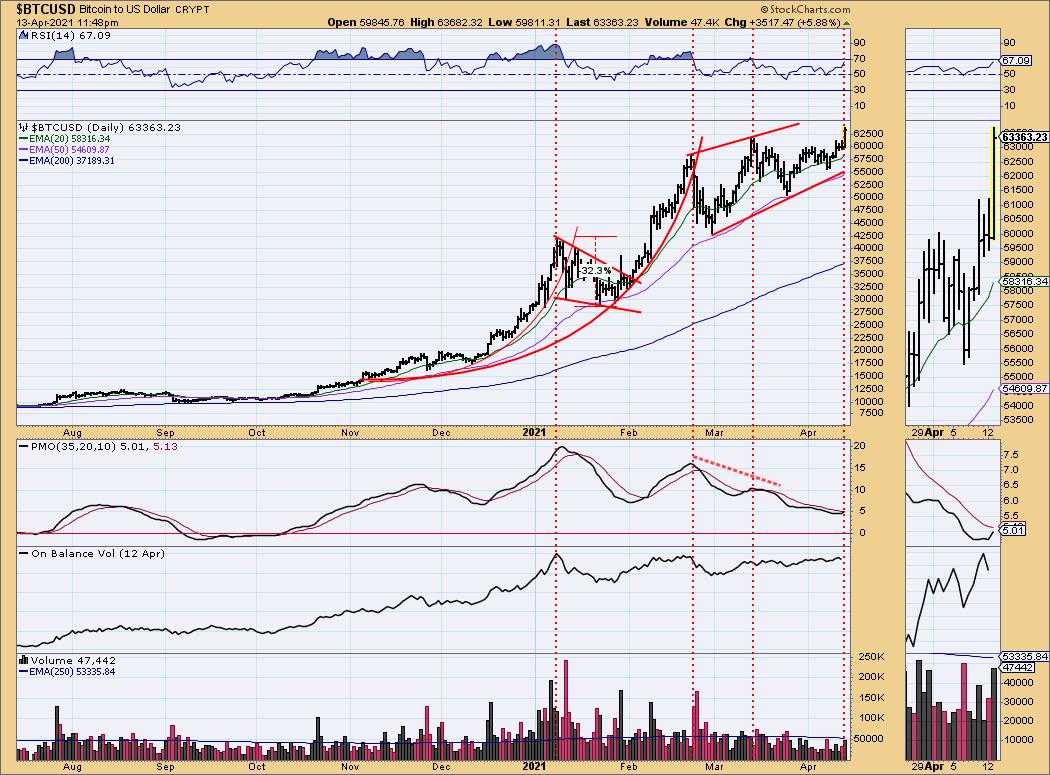Click the 58316.34 EMA tag on right axis
Viewport: 1050px width, 775px height.
coord(1025,281)
